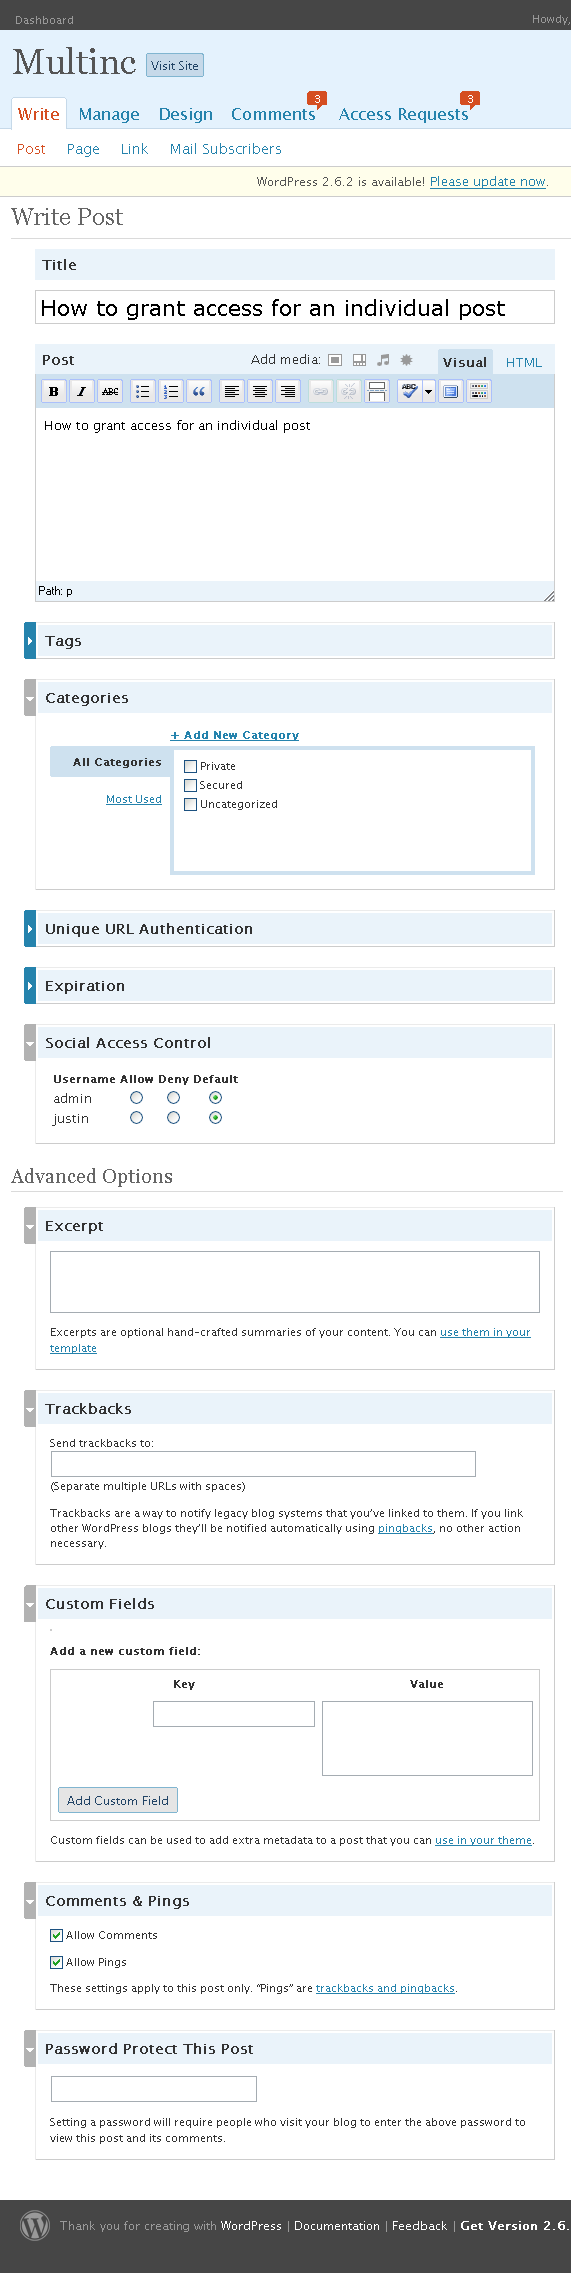Screen dimensions: 571x2274
Task: Select Allow radio button for admin
Action: 137,1098
